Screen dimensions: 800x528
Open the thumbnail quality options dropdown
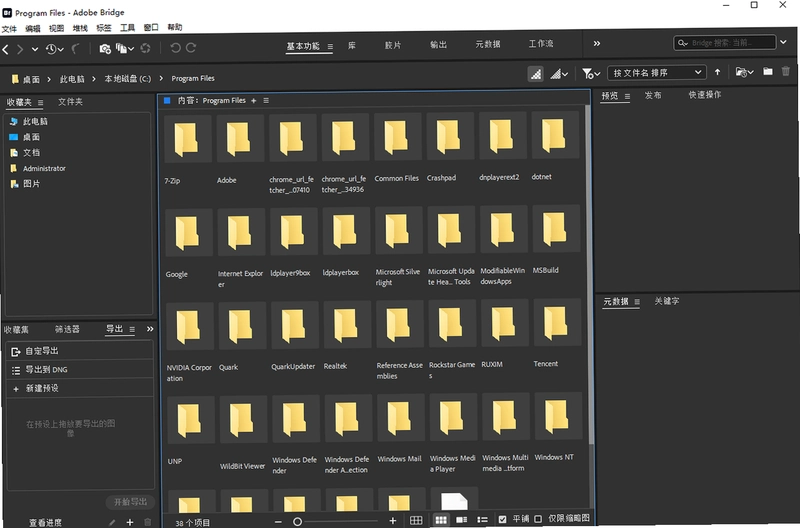point(559,74)
